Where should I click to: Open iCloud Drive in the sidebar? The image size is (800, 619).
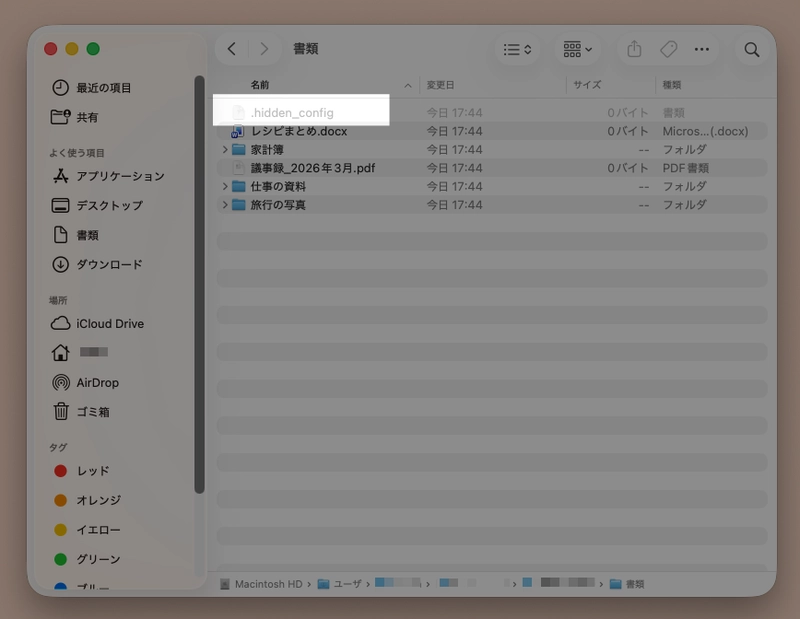(110, 323)
